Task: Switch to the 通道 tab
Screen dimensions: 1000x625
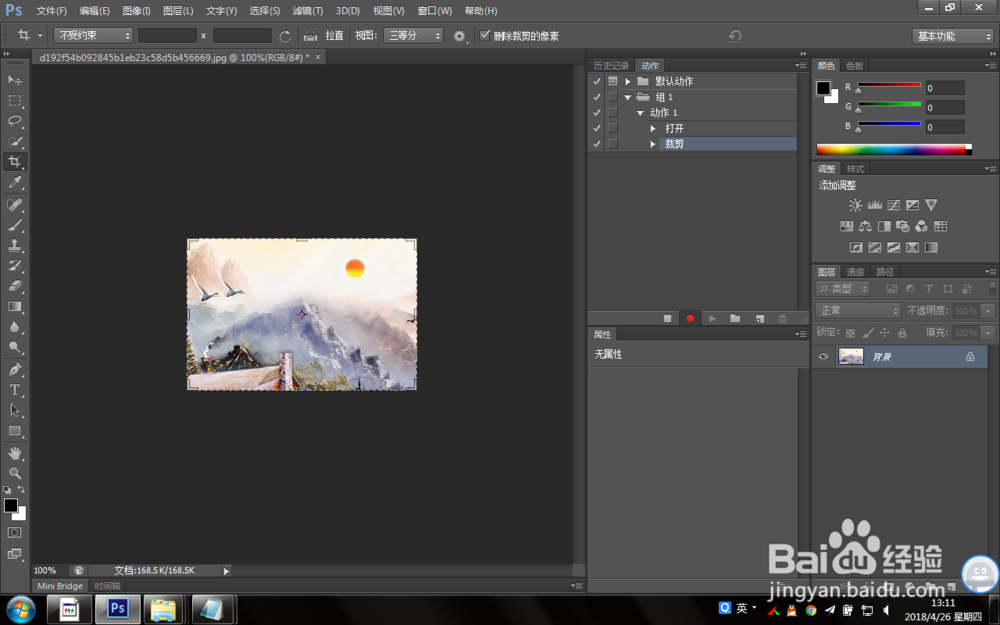Action: tap(855, 272)
